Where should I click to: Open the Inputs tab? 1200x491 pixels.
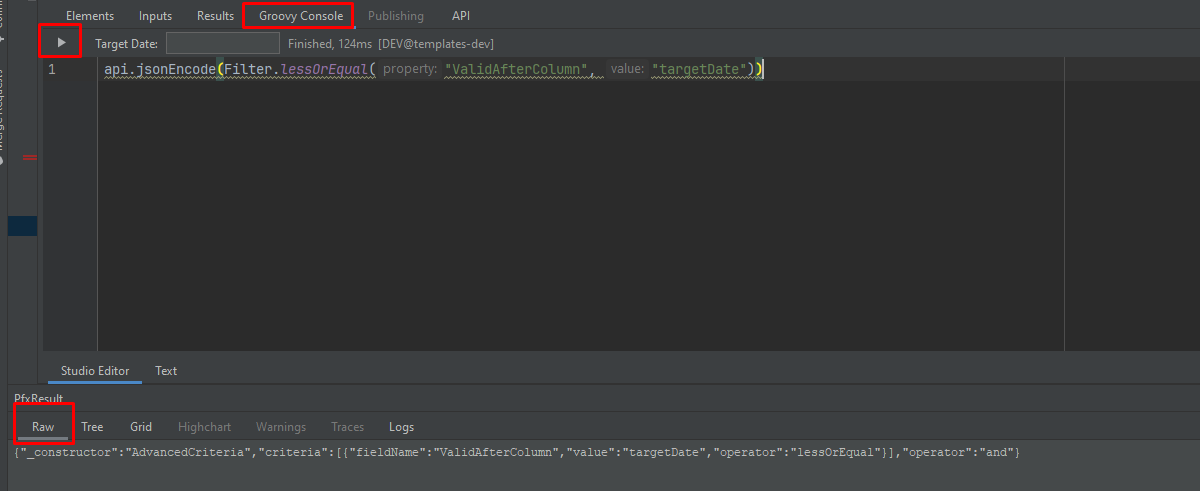155,16
